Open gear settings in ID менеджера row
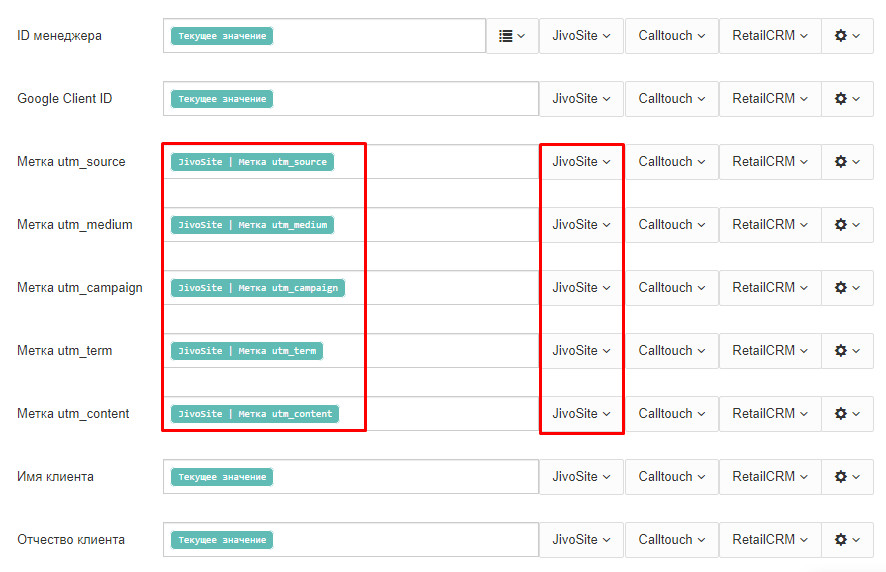Screen dimensions: 886x572 (x=847, y=36)
